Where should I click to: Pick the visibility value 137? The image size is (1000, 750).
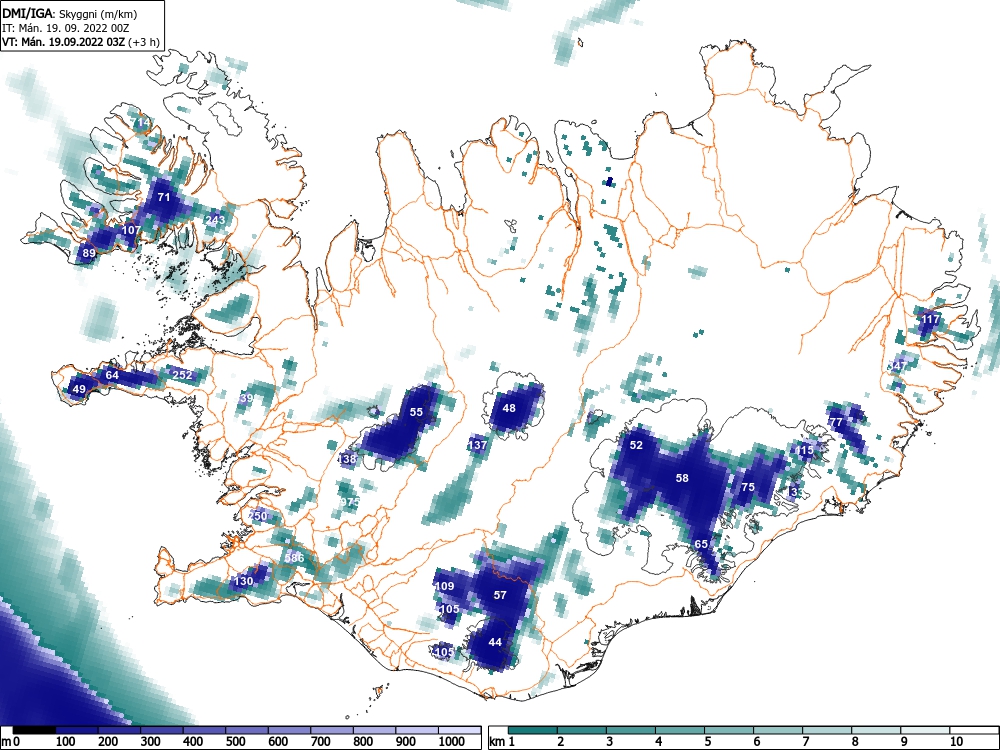click(478, 445)
